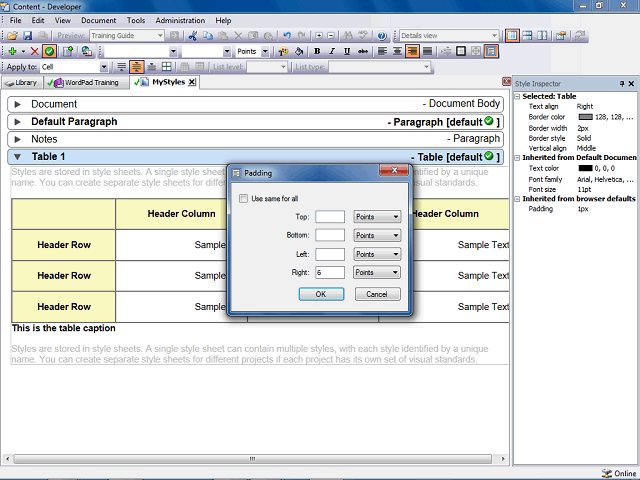Open the Preview Training Guide dropdown

coord(160,36)
